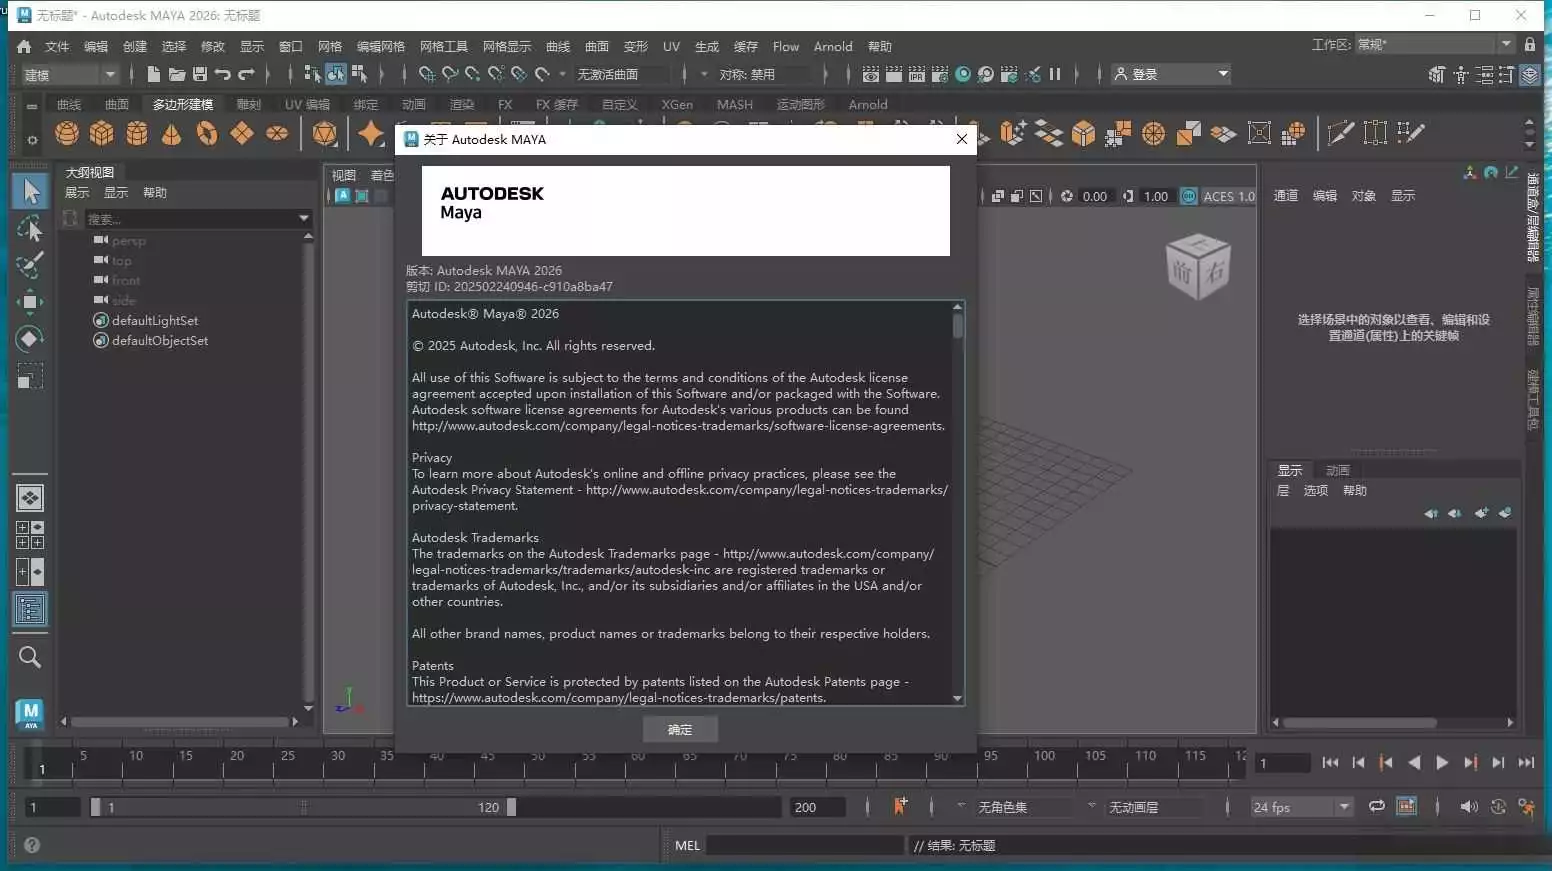The height and width of the screenshot is (871, 1552).
Task: Redo with the right-curving arrow icon
Action: pos(246,74)
